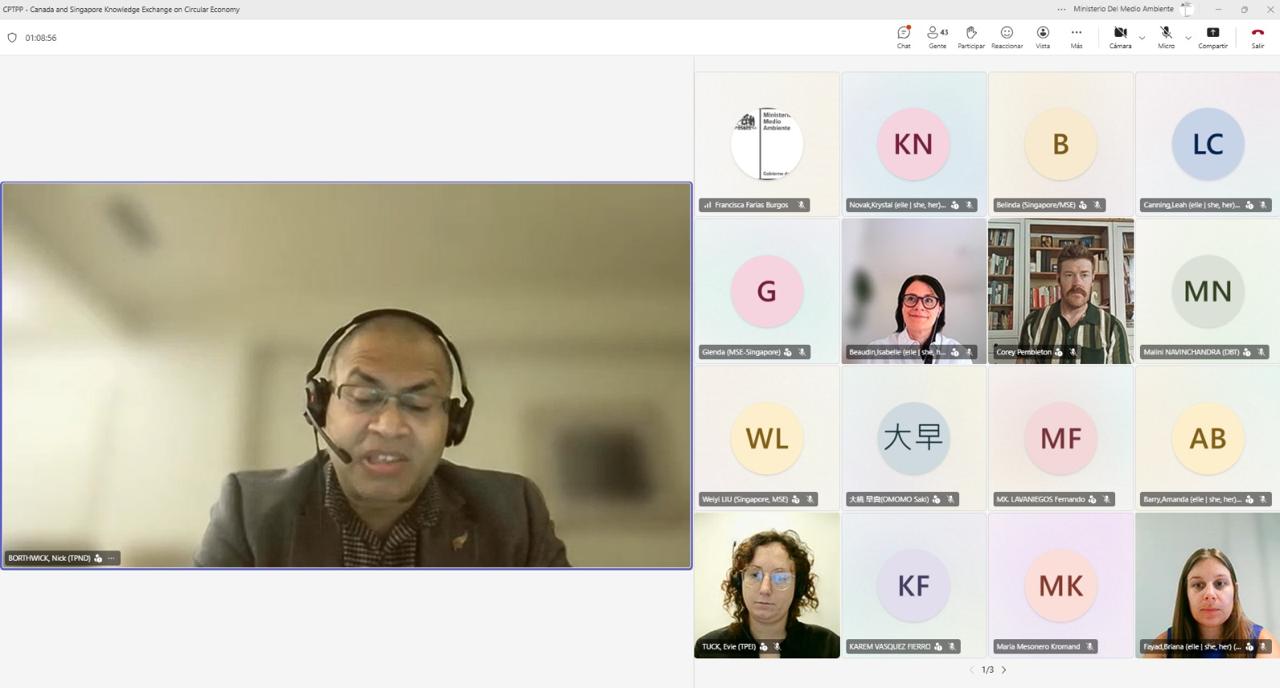Toggle the Cámara on or off
1280x688 pixels.
1120,37
